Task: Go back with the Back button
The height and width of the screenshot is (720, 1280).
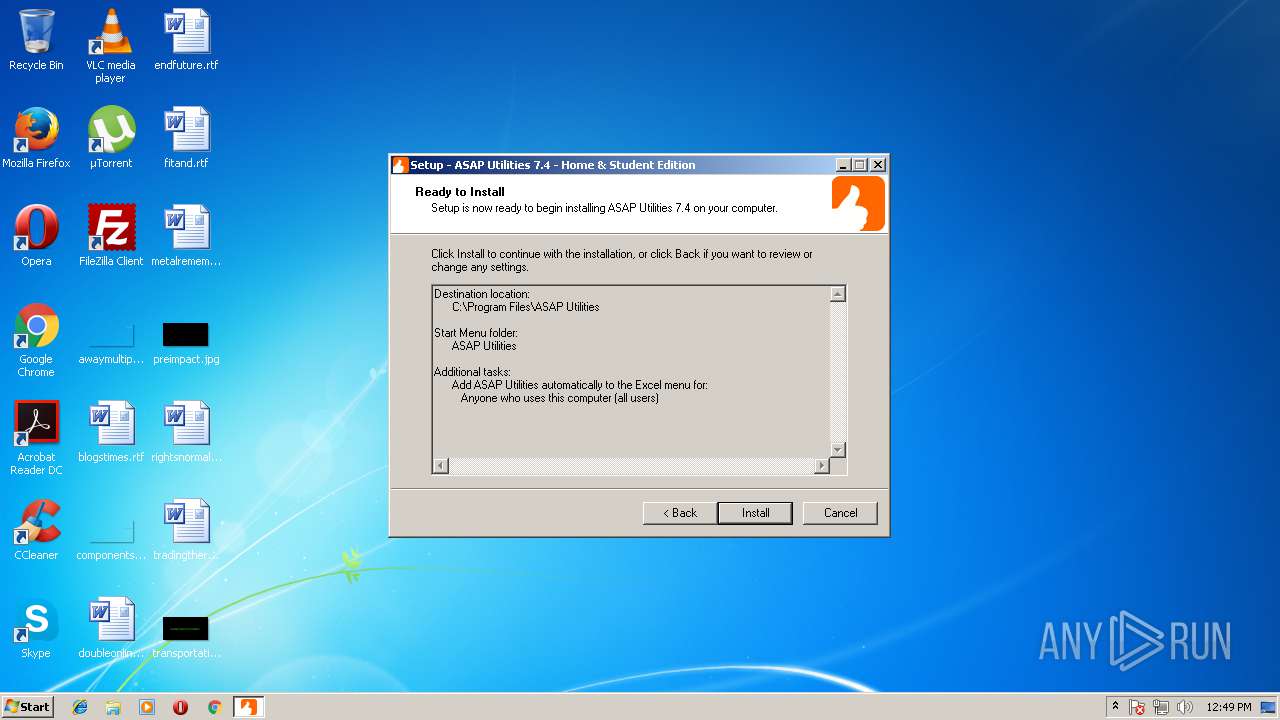Action: (x=679, y=513)
